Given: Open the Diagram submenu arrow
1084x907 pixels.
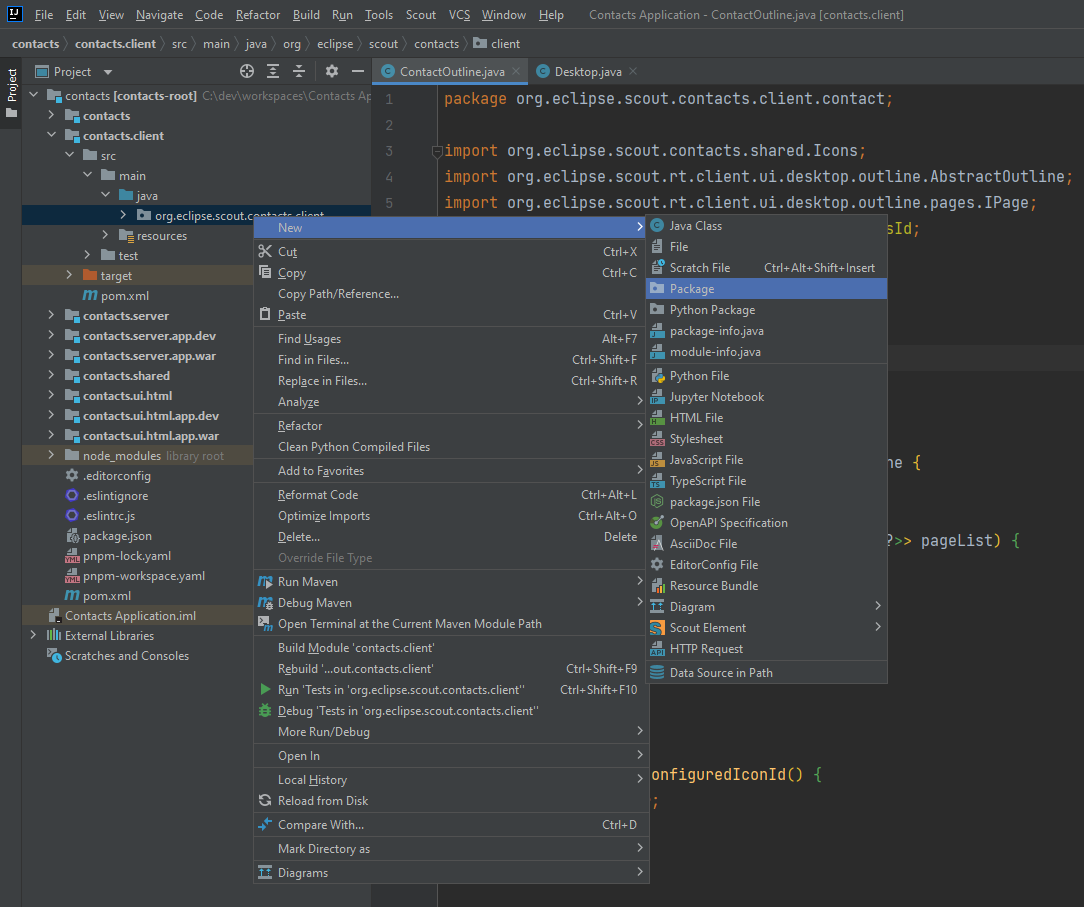Looking at the screenshot, I should [x=877, y=606].
